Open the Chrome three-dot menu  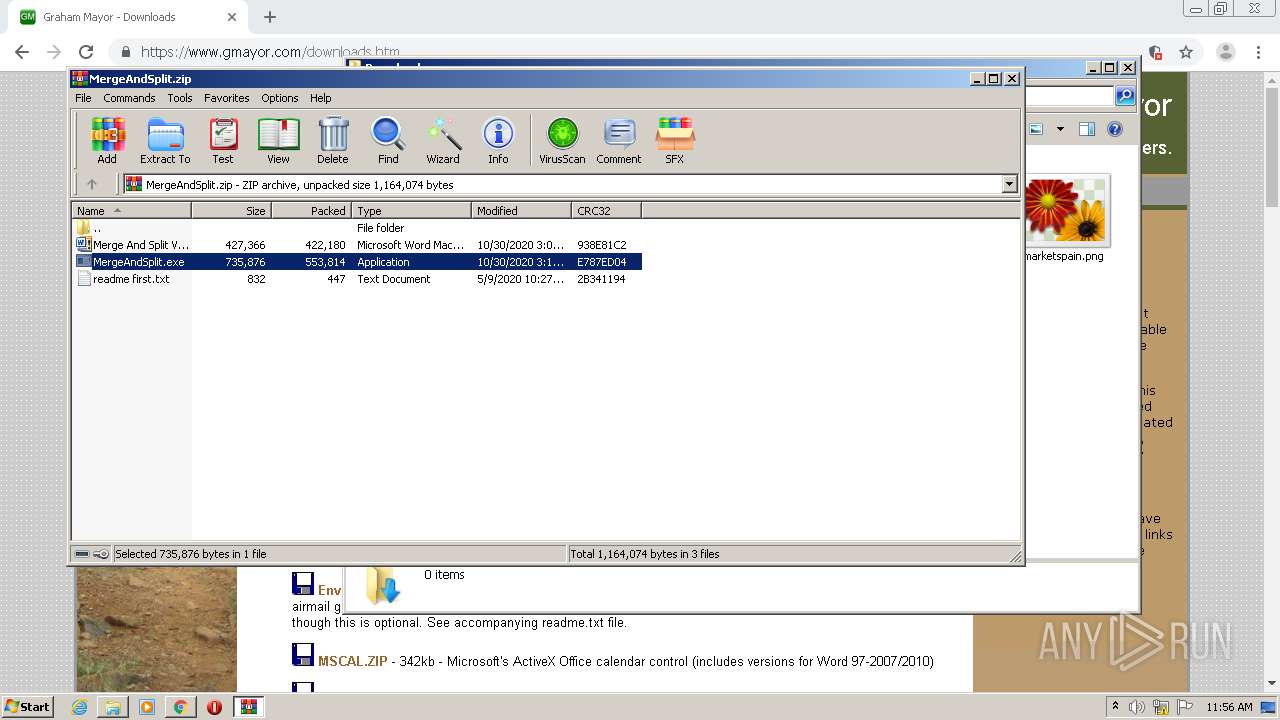click(1259, 52)
